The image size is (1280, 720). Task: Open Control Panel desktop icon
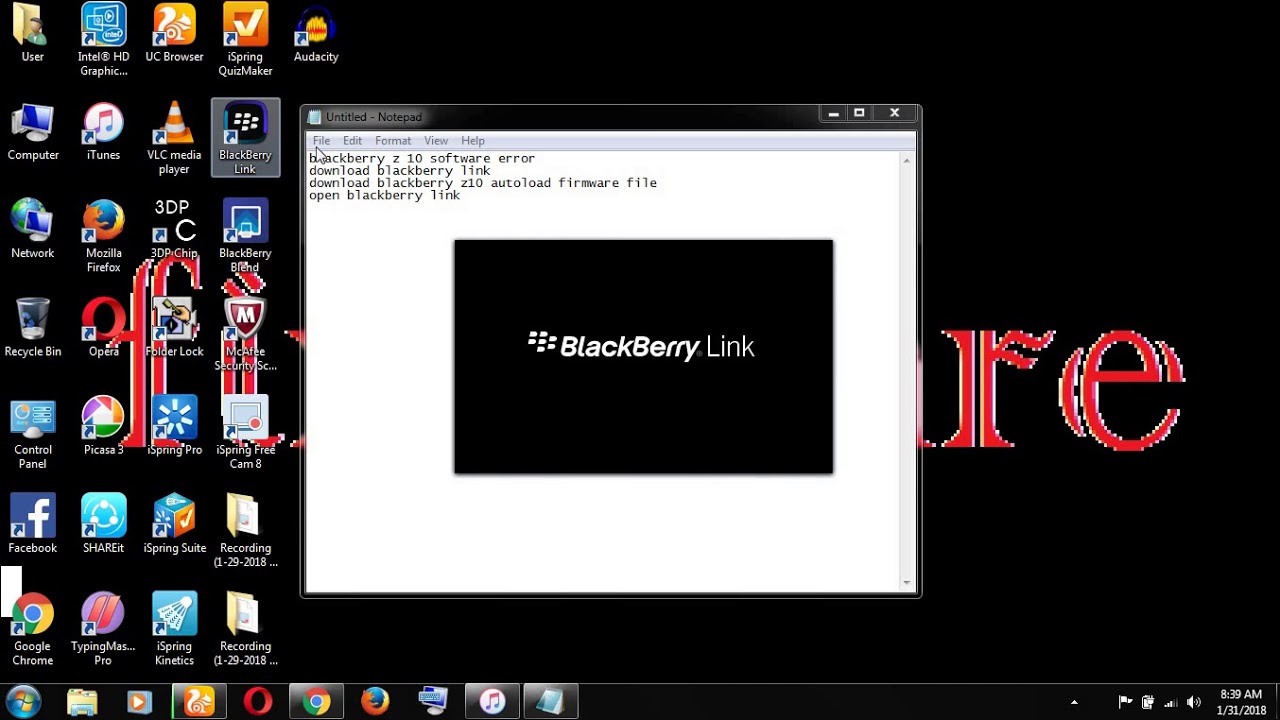click(32, 433)
